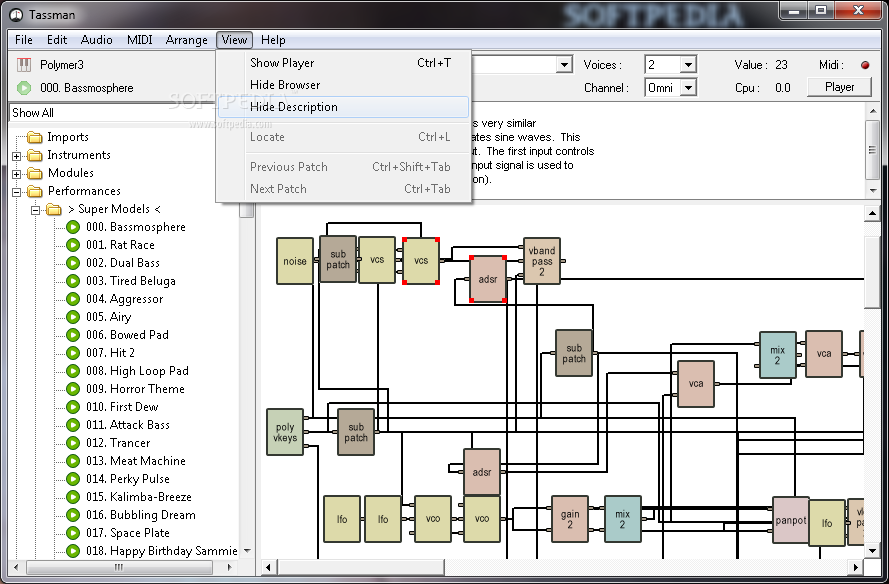Click play icon for 013. Meat Machine

(x=73, y=461)
